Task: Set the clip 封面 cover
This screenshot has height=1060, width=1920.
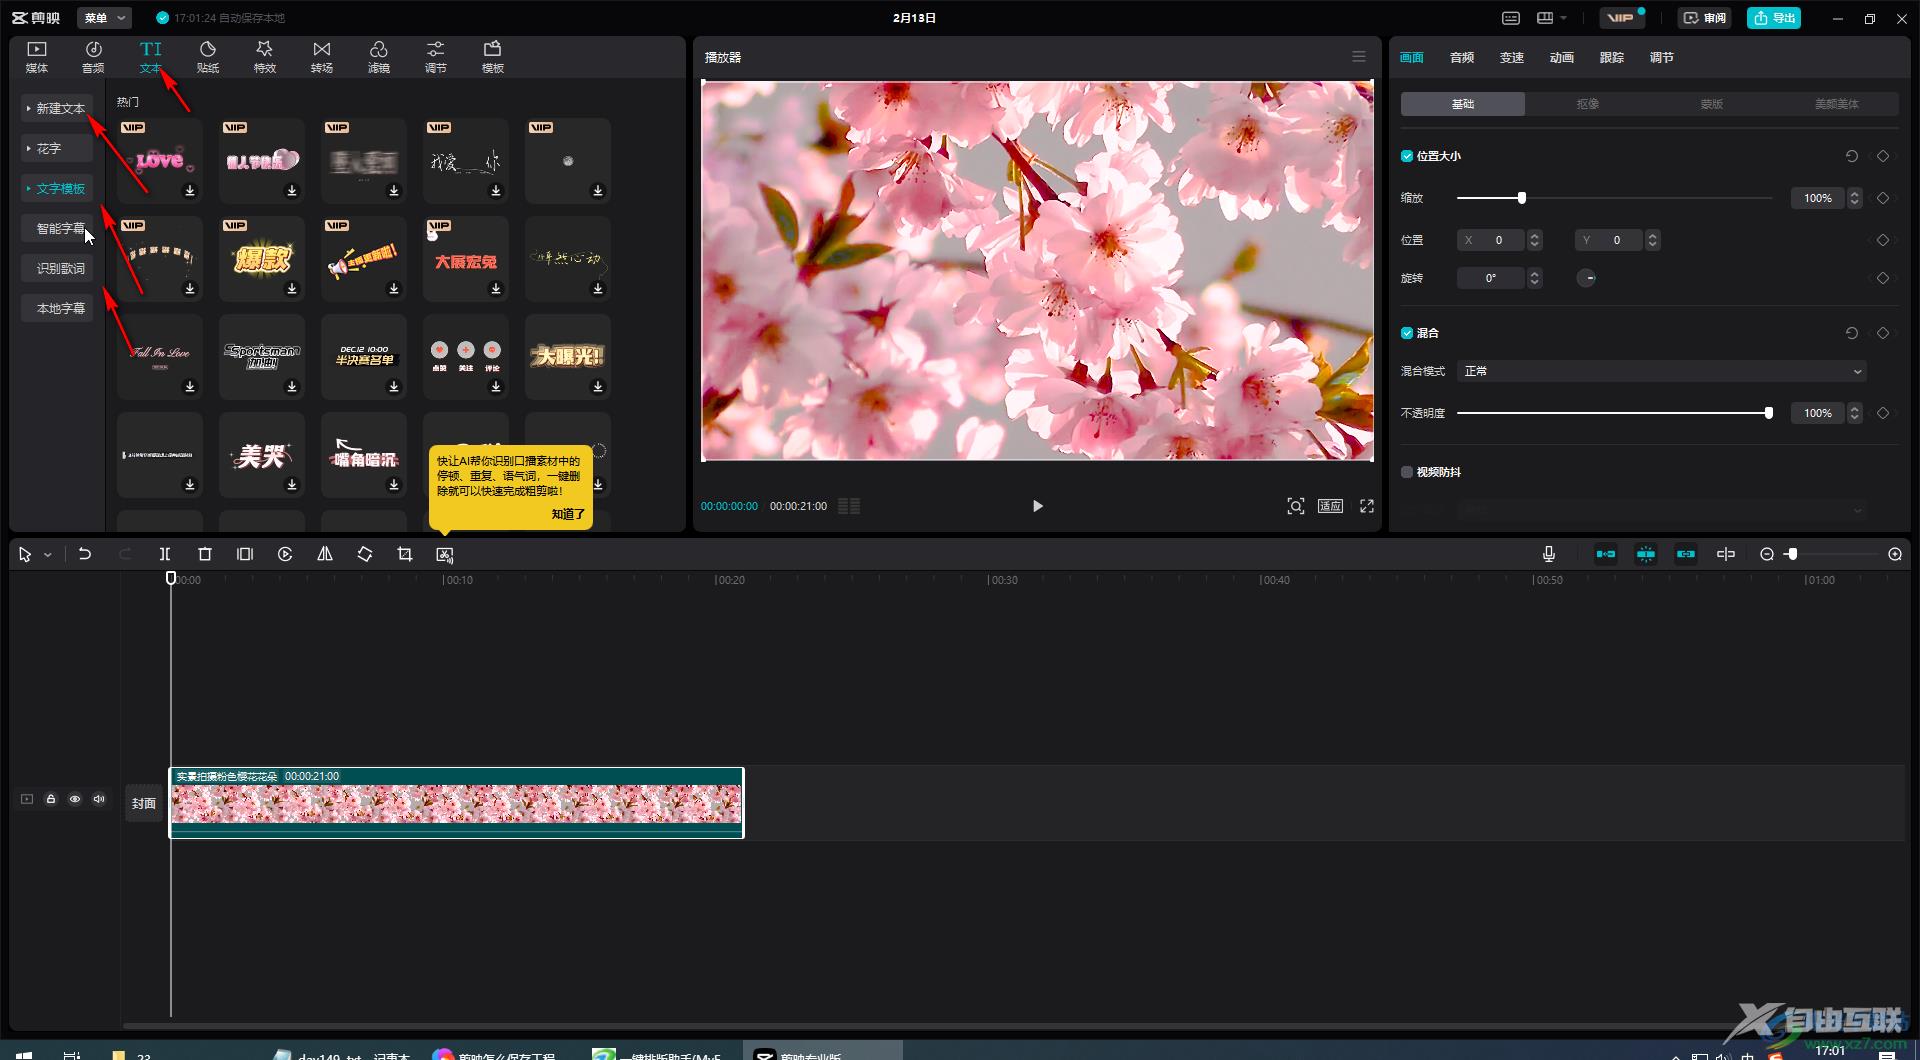Action: [x=144, y=803]
